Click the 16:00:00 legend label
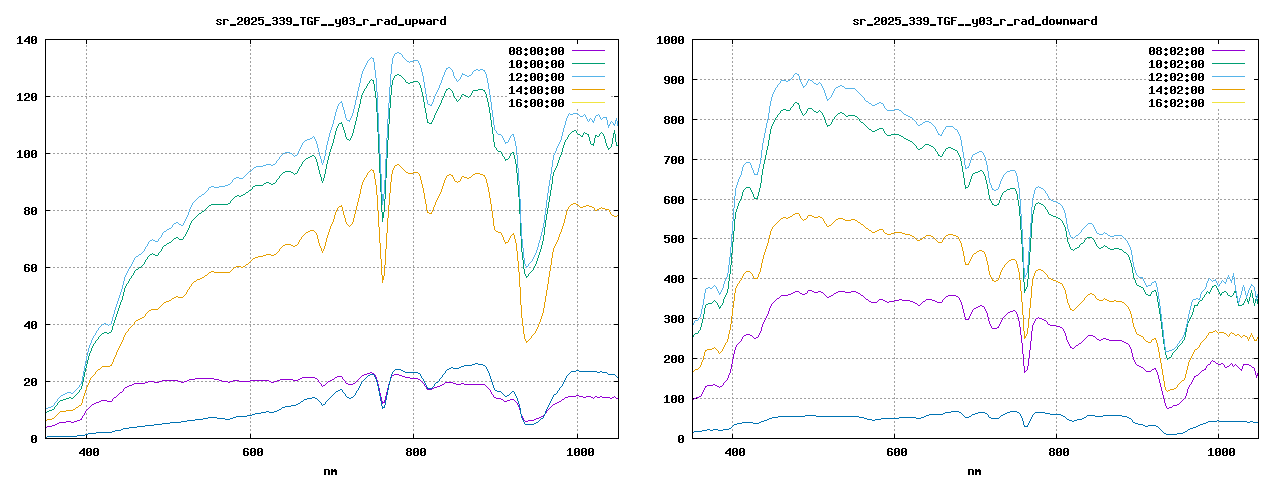The width and height of the screenshot is (1280, 480). [x=536, y=103]
